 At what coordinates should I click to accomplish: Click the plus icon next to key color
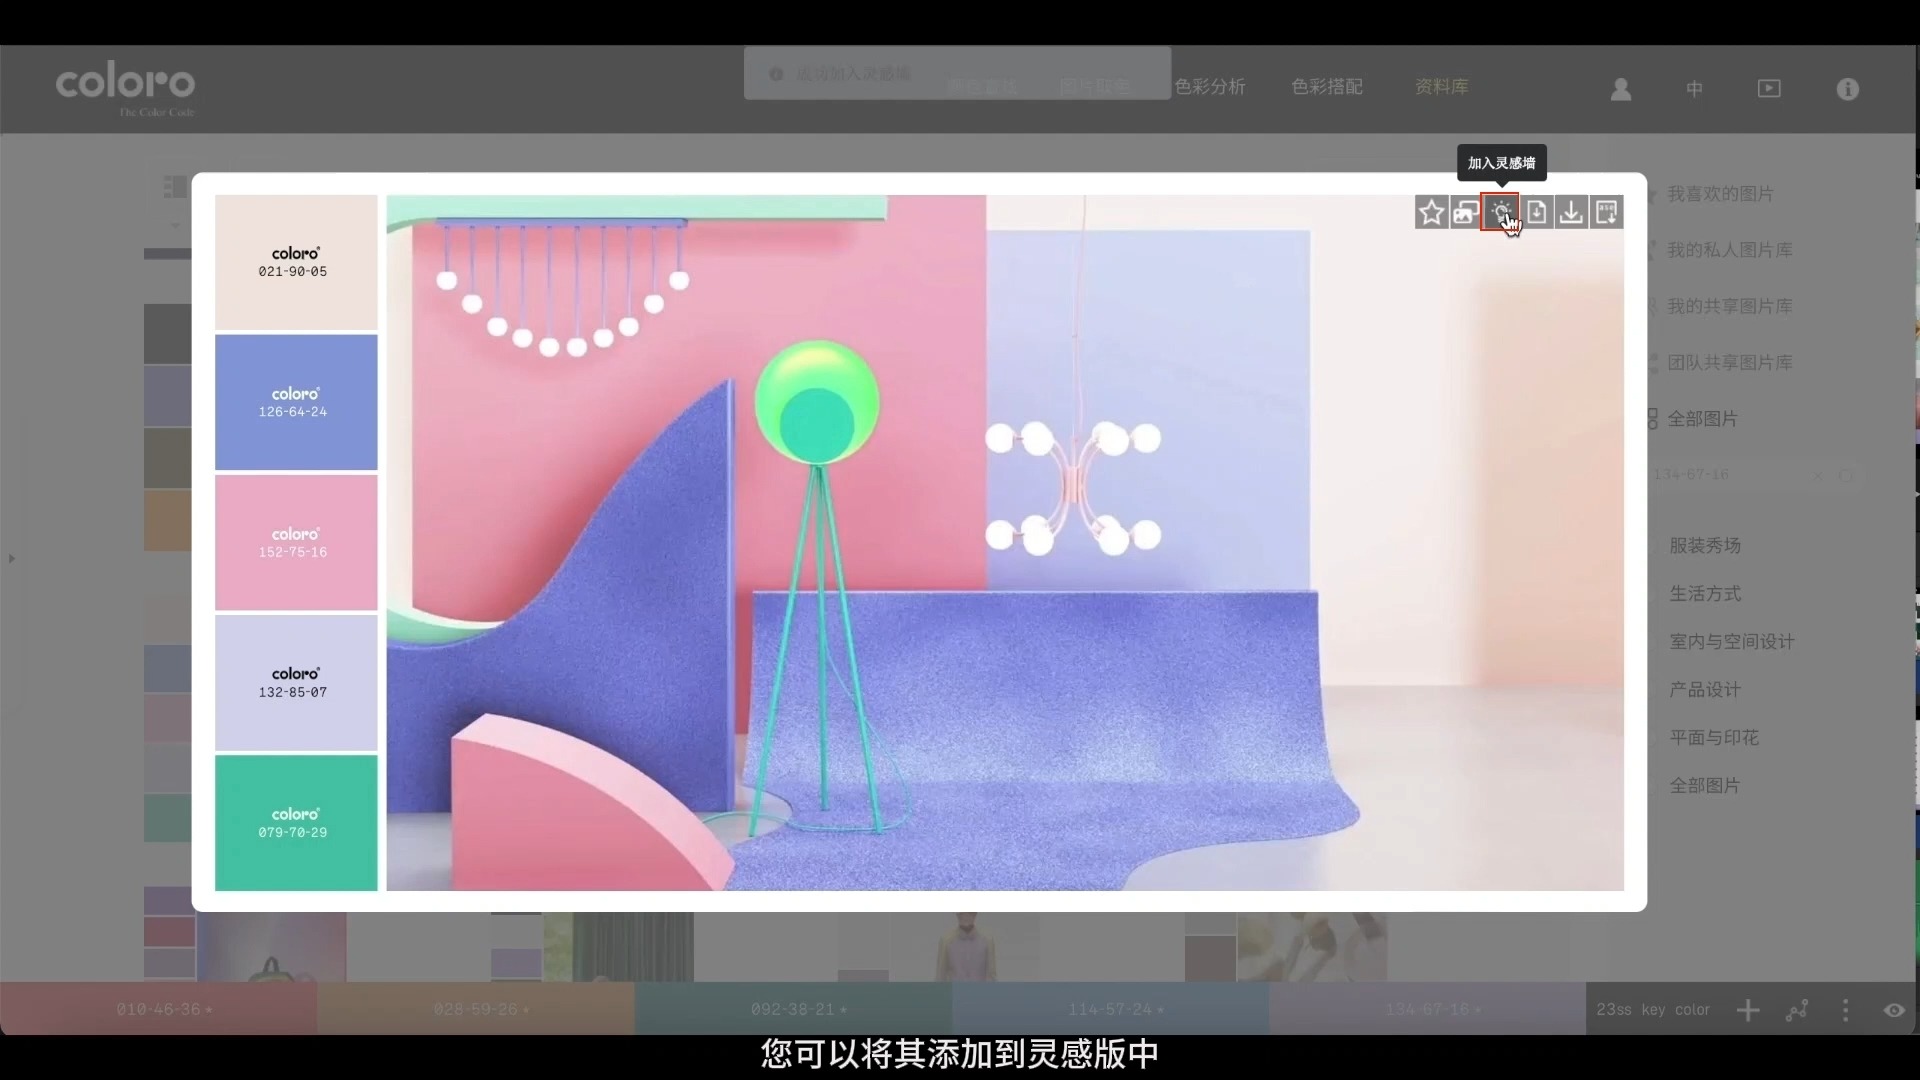[1748, 1010]
